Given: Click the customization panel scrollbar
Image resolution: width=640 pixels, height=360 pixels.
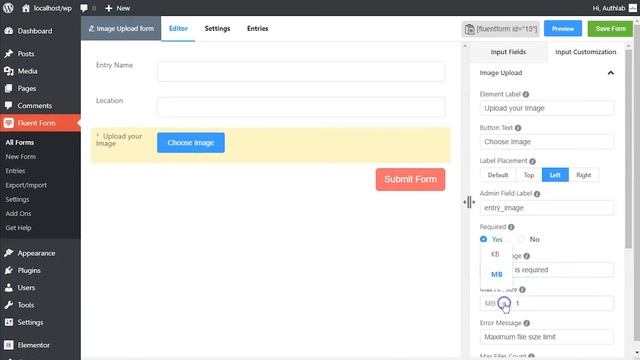Looking at the screenshot, I should pyautogui.click(x=628, y=149).
